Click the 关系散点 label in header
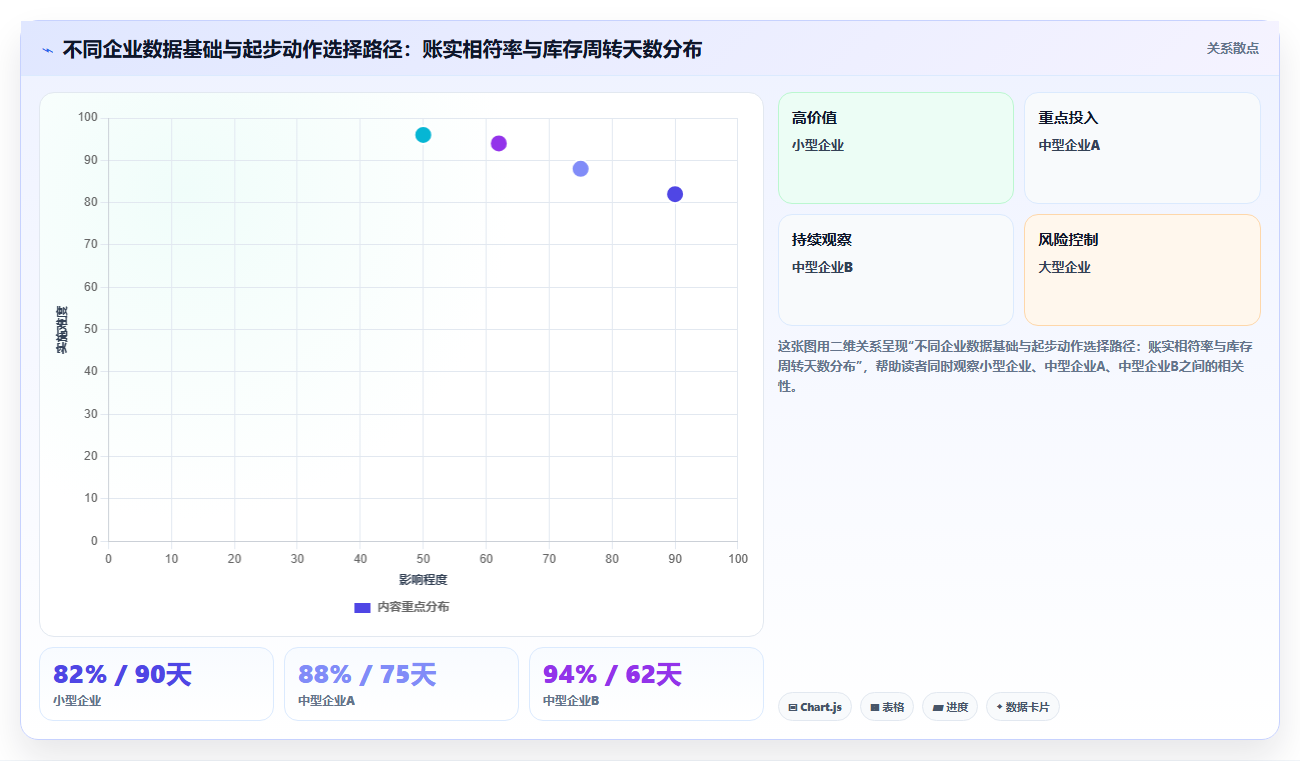Screen dimensions: 1300x761 pyautogui.click(x=1233, y=48)
